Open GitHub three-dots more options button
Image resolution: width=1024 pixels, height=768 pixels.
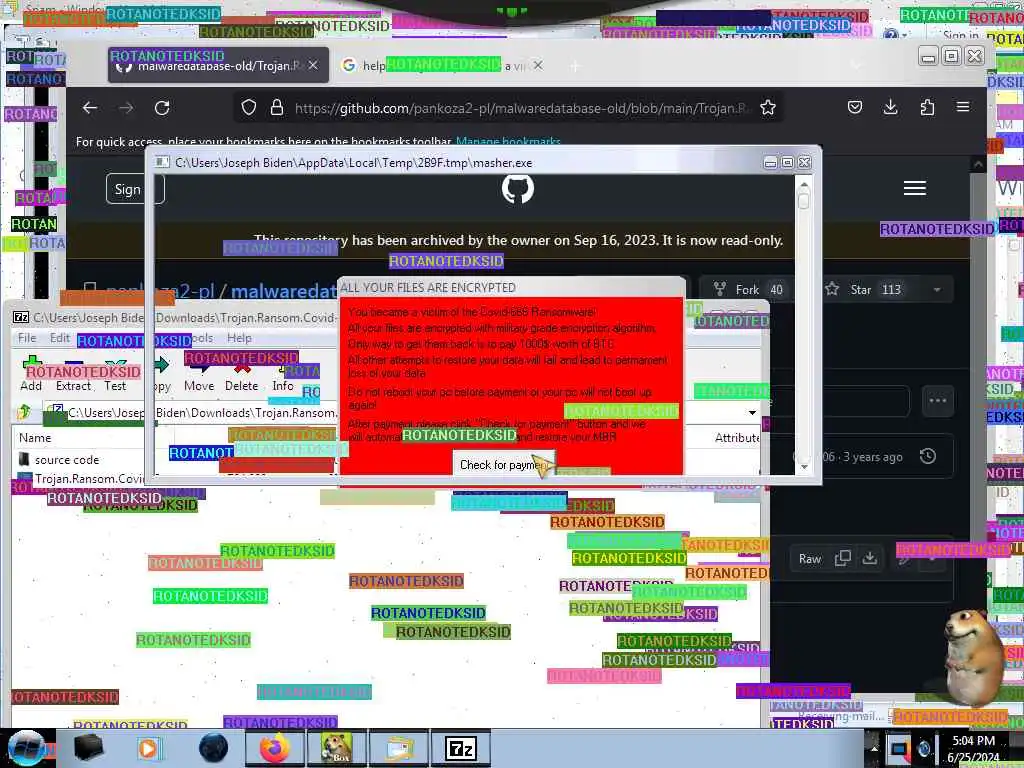tap(938, 400)
